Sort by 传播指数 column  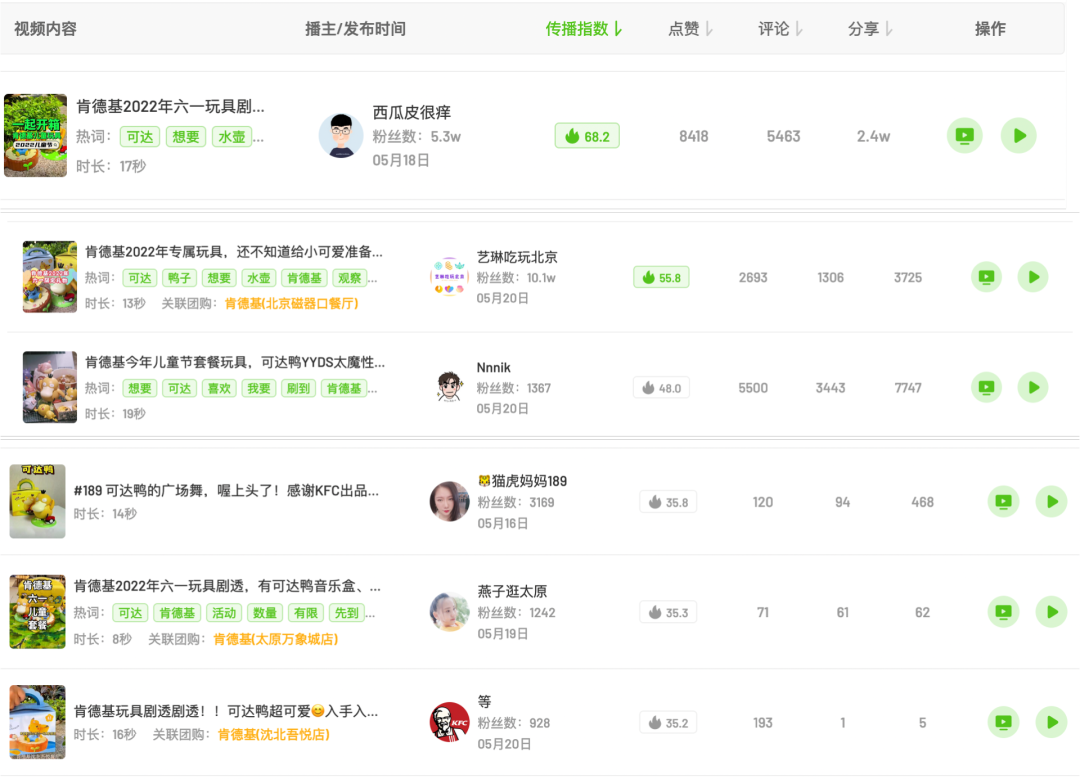coord(584,29)
